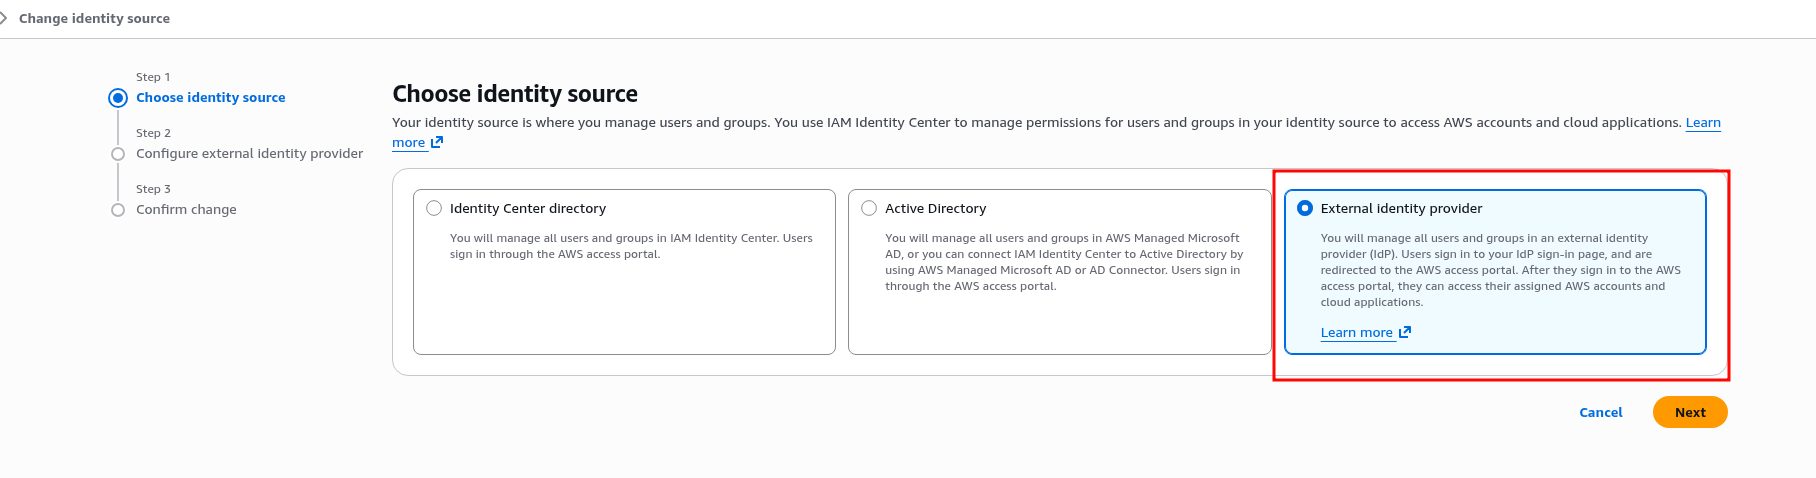This screenshot has width=1816, height=478.
Task: Select the Identity Center directory radio button
Action: pos(434,208)
